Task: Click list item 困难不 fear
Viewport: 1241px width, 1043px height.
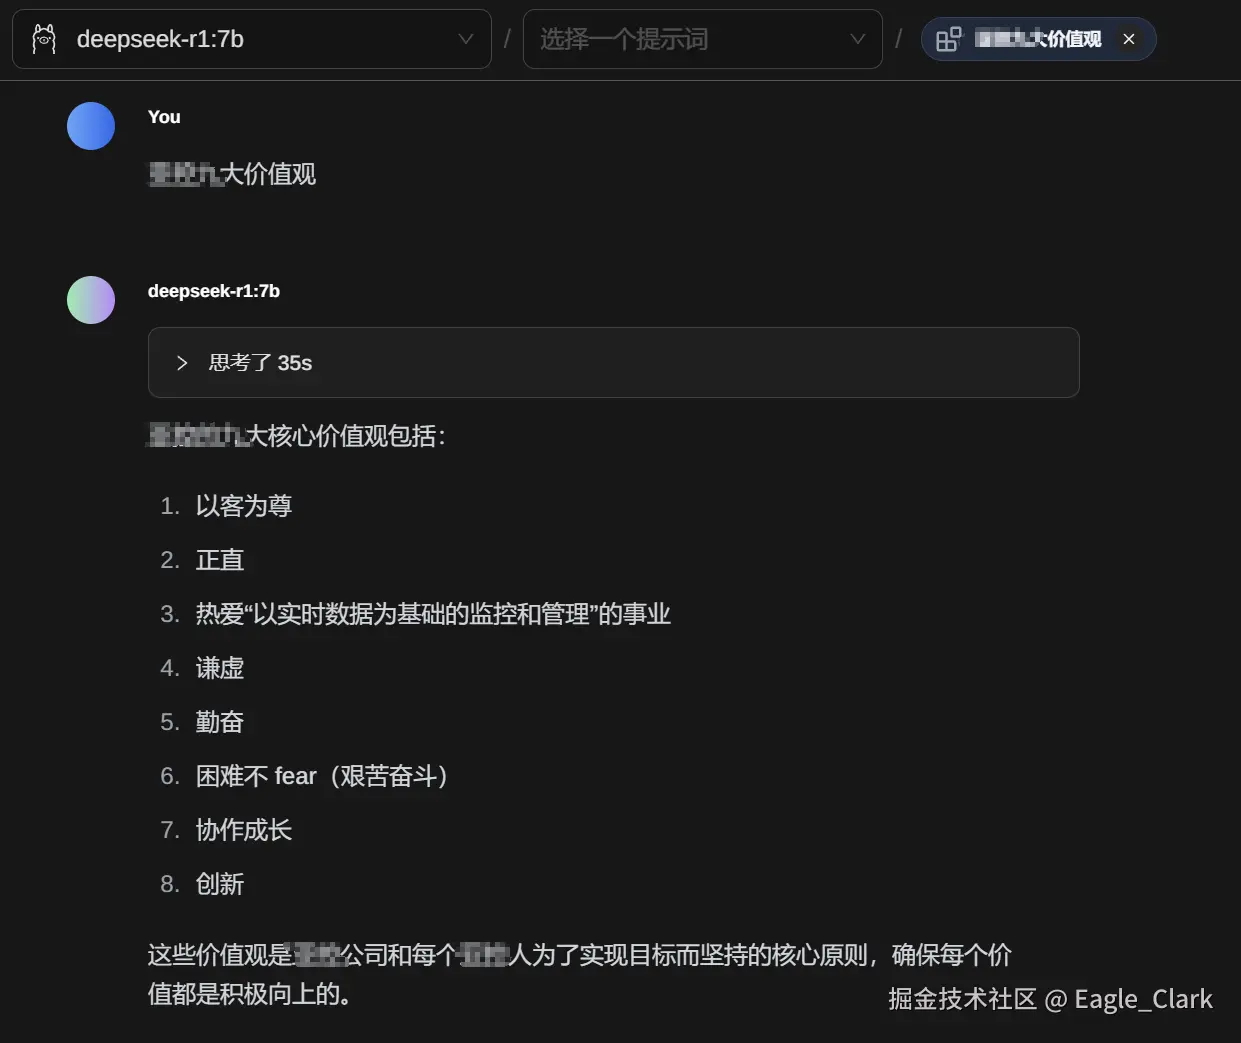Action: click(x=323, y=776)
